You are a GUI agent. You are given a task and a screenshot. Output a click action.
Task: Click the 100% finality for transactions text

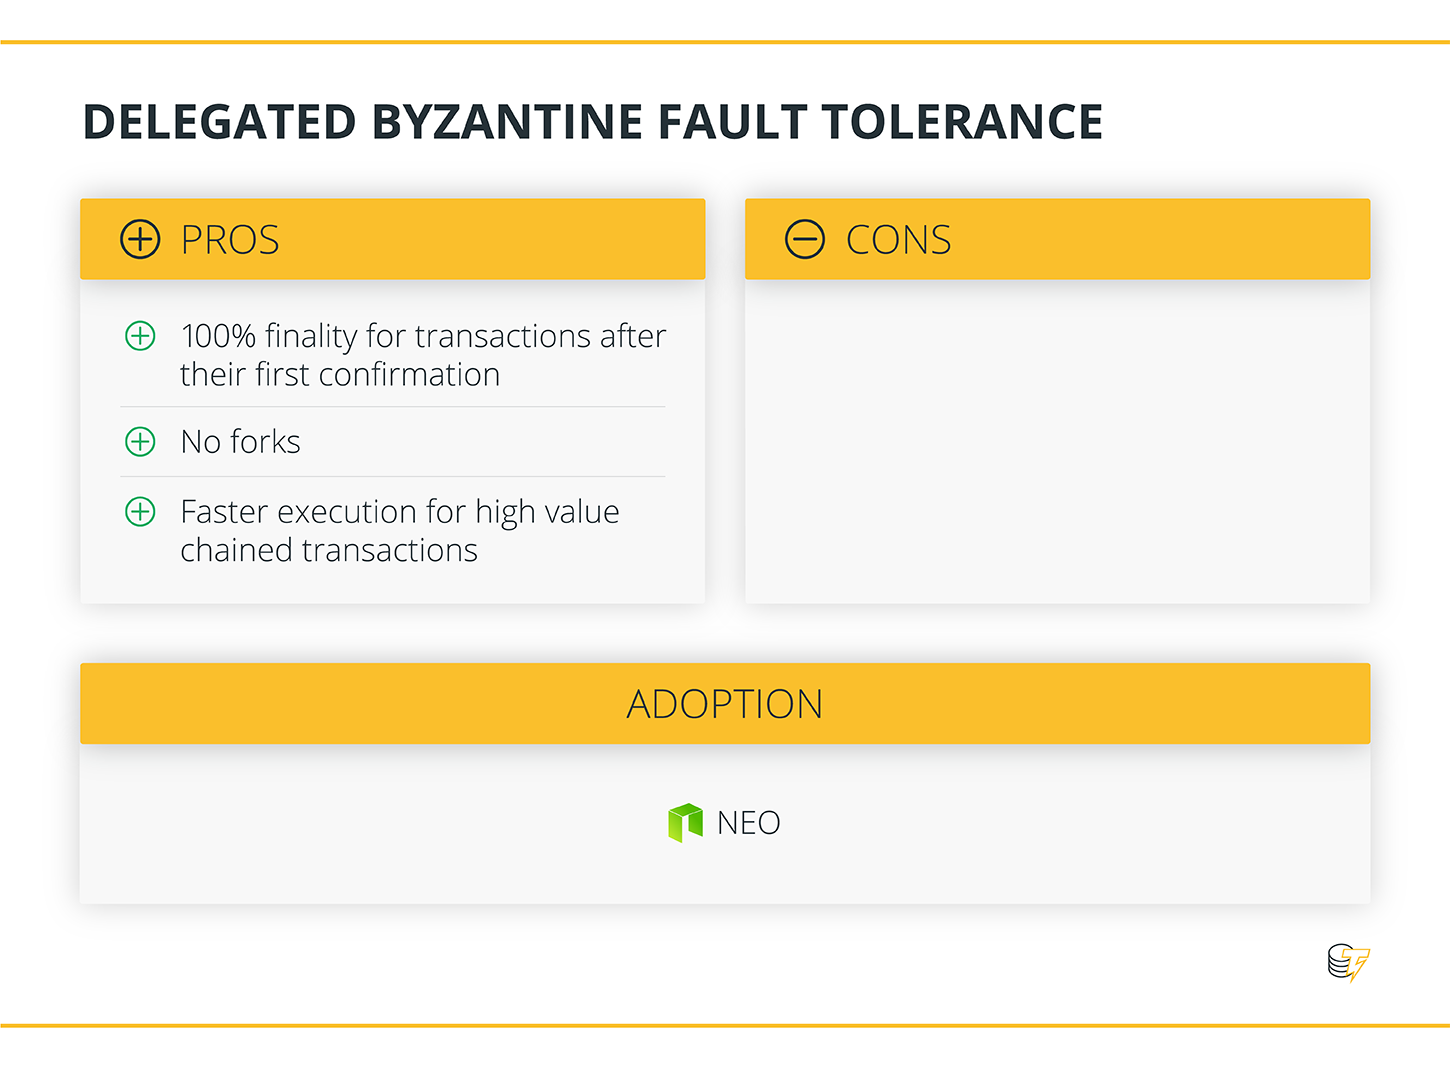[x=422, y=355]
